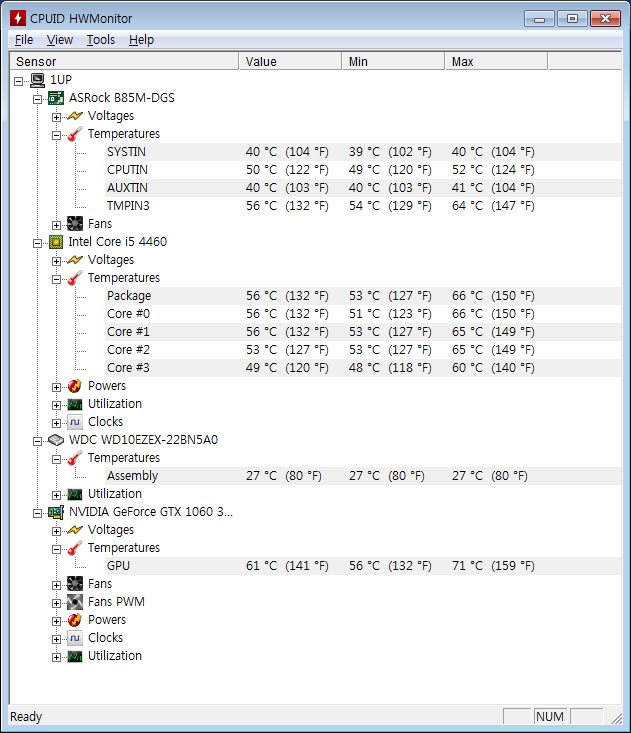Click the 1UP computer icon
Viewport: 631px width, 733px height.
(x=38, y=80)
